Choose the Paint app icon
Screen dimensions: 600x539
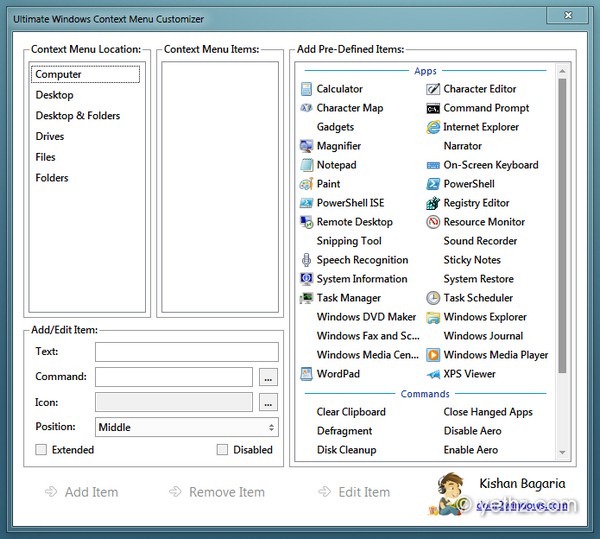point(306,184)
